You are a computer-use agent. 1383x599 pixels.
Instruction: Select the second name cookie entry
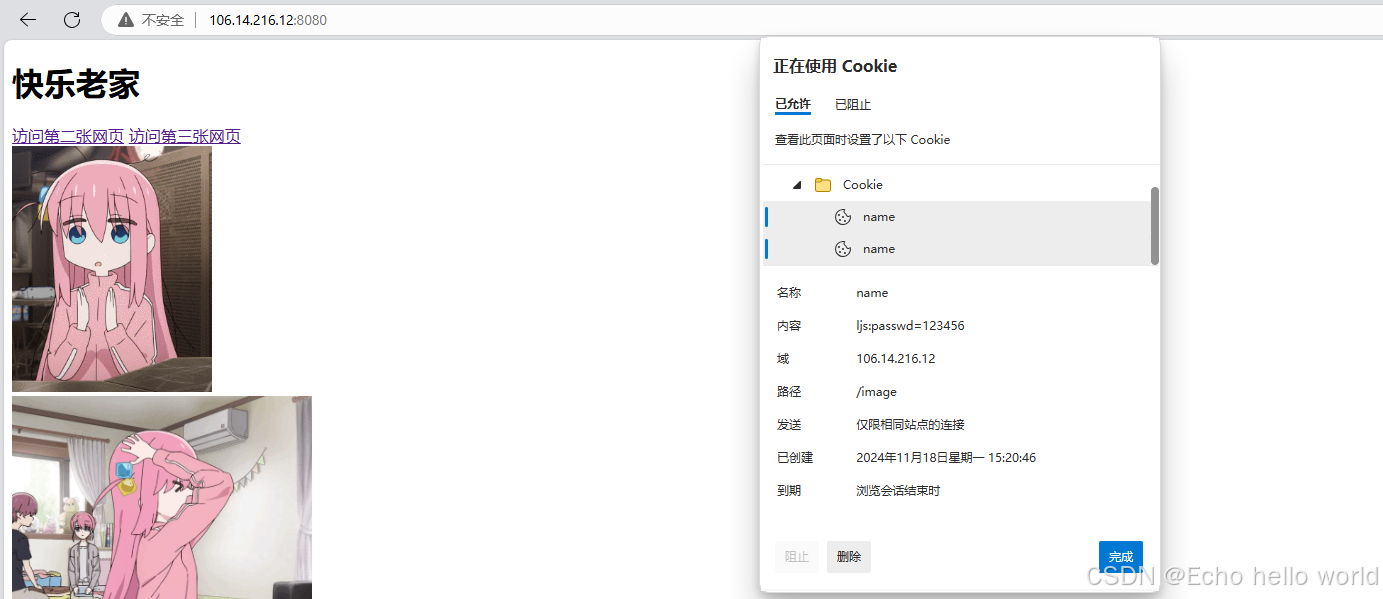click(957, 249)
